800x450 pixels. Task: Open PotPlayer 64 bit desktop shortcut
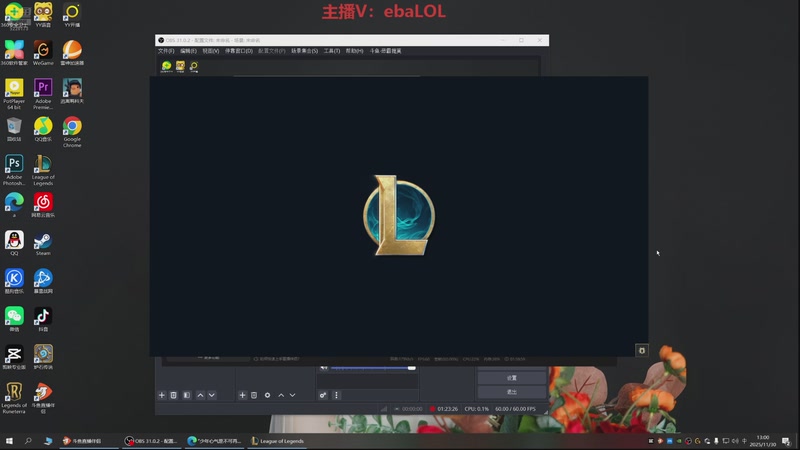pyautogui.click(x=14, y=94)
